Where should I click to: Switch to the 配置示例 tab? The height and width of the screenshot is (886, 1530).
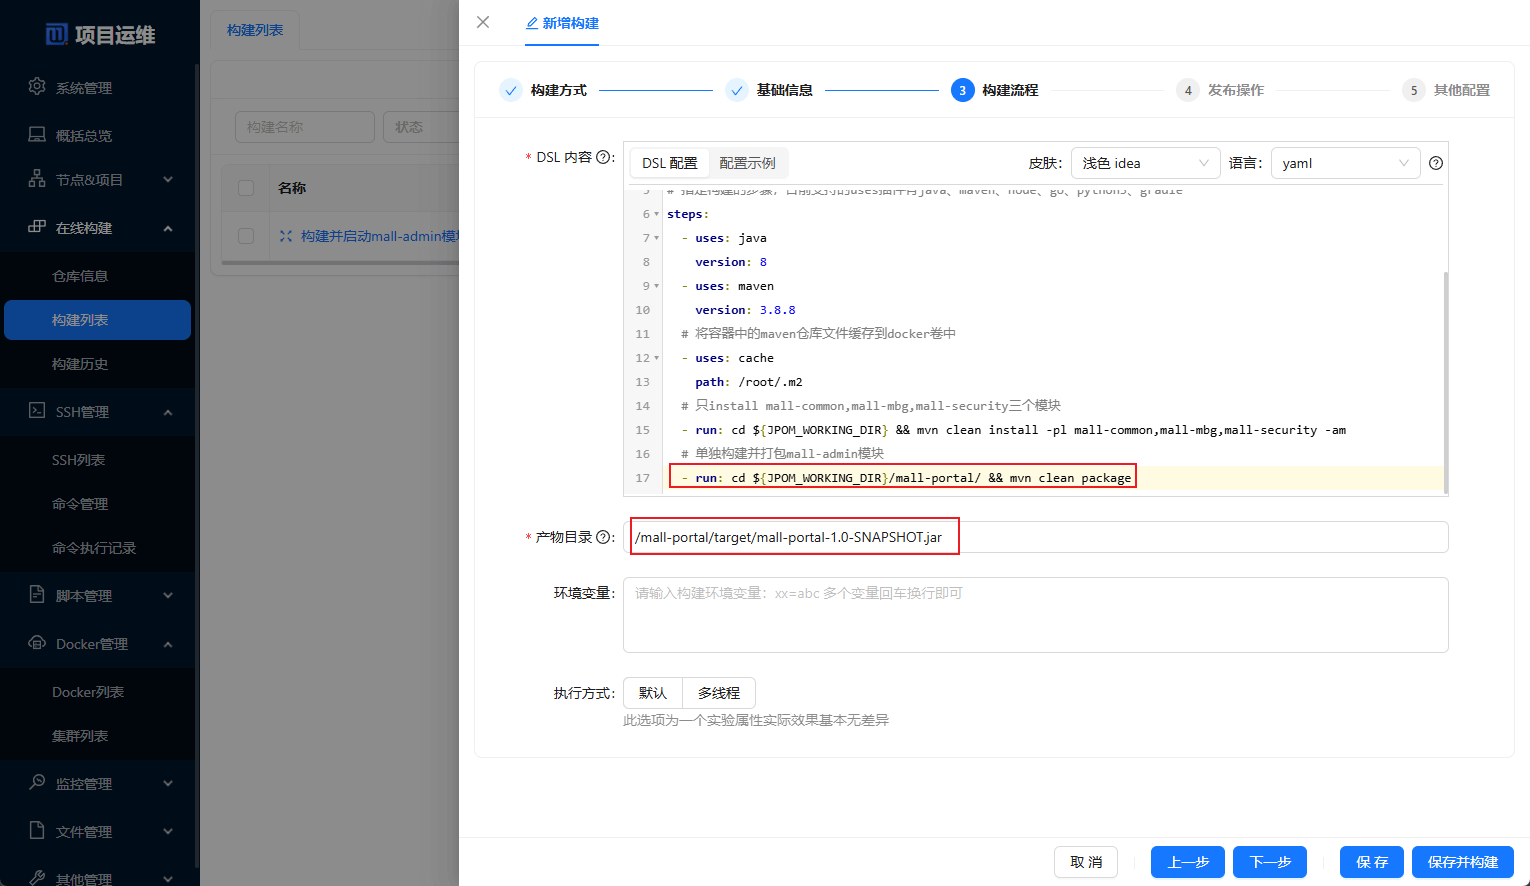click(x=747, y=163)
